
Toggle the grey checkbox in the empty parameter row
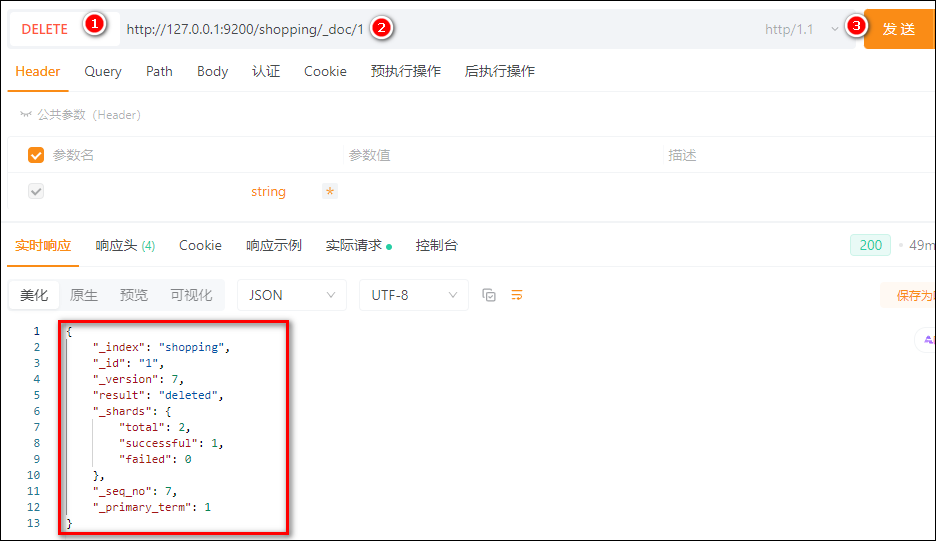tap(36, 192)
